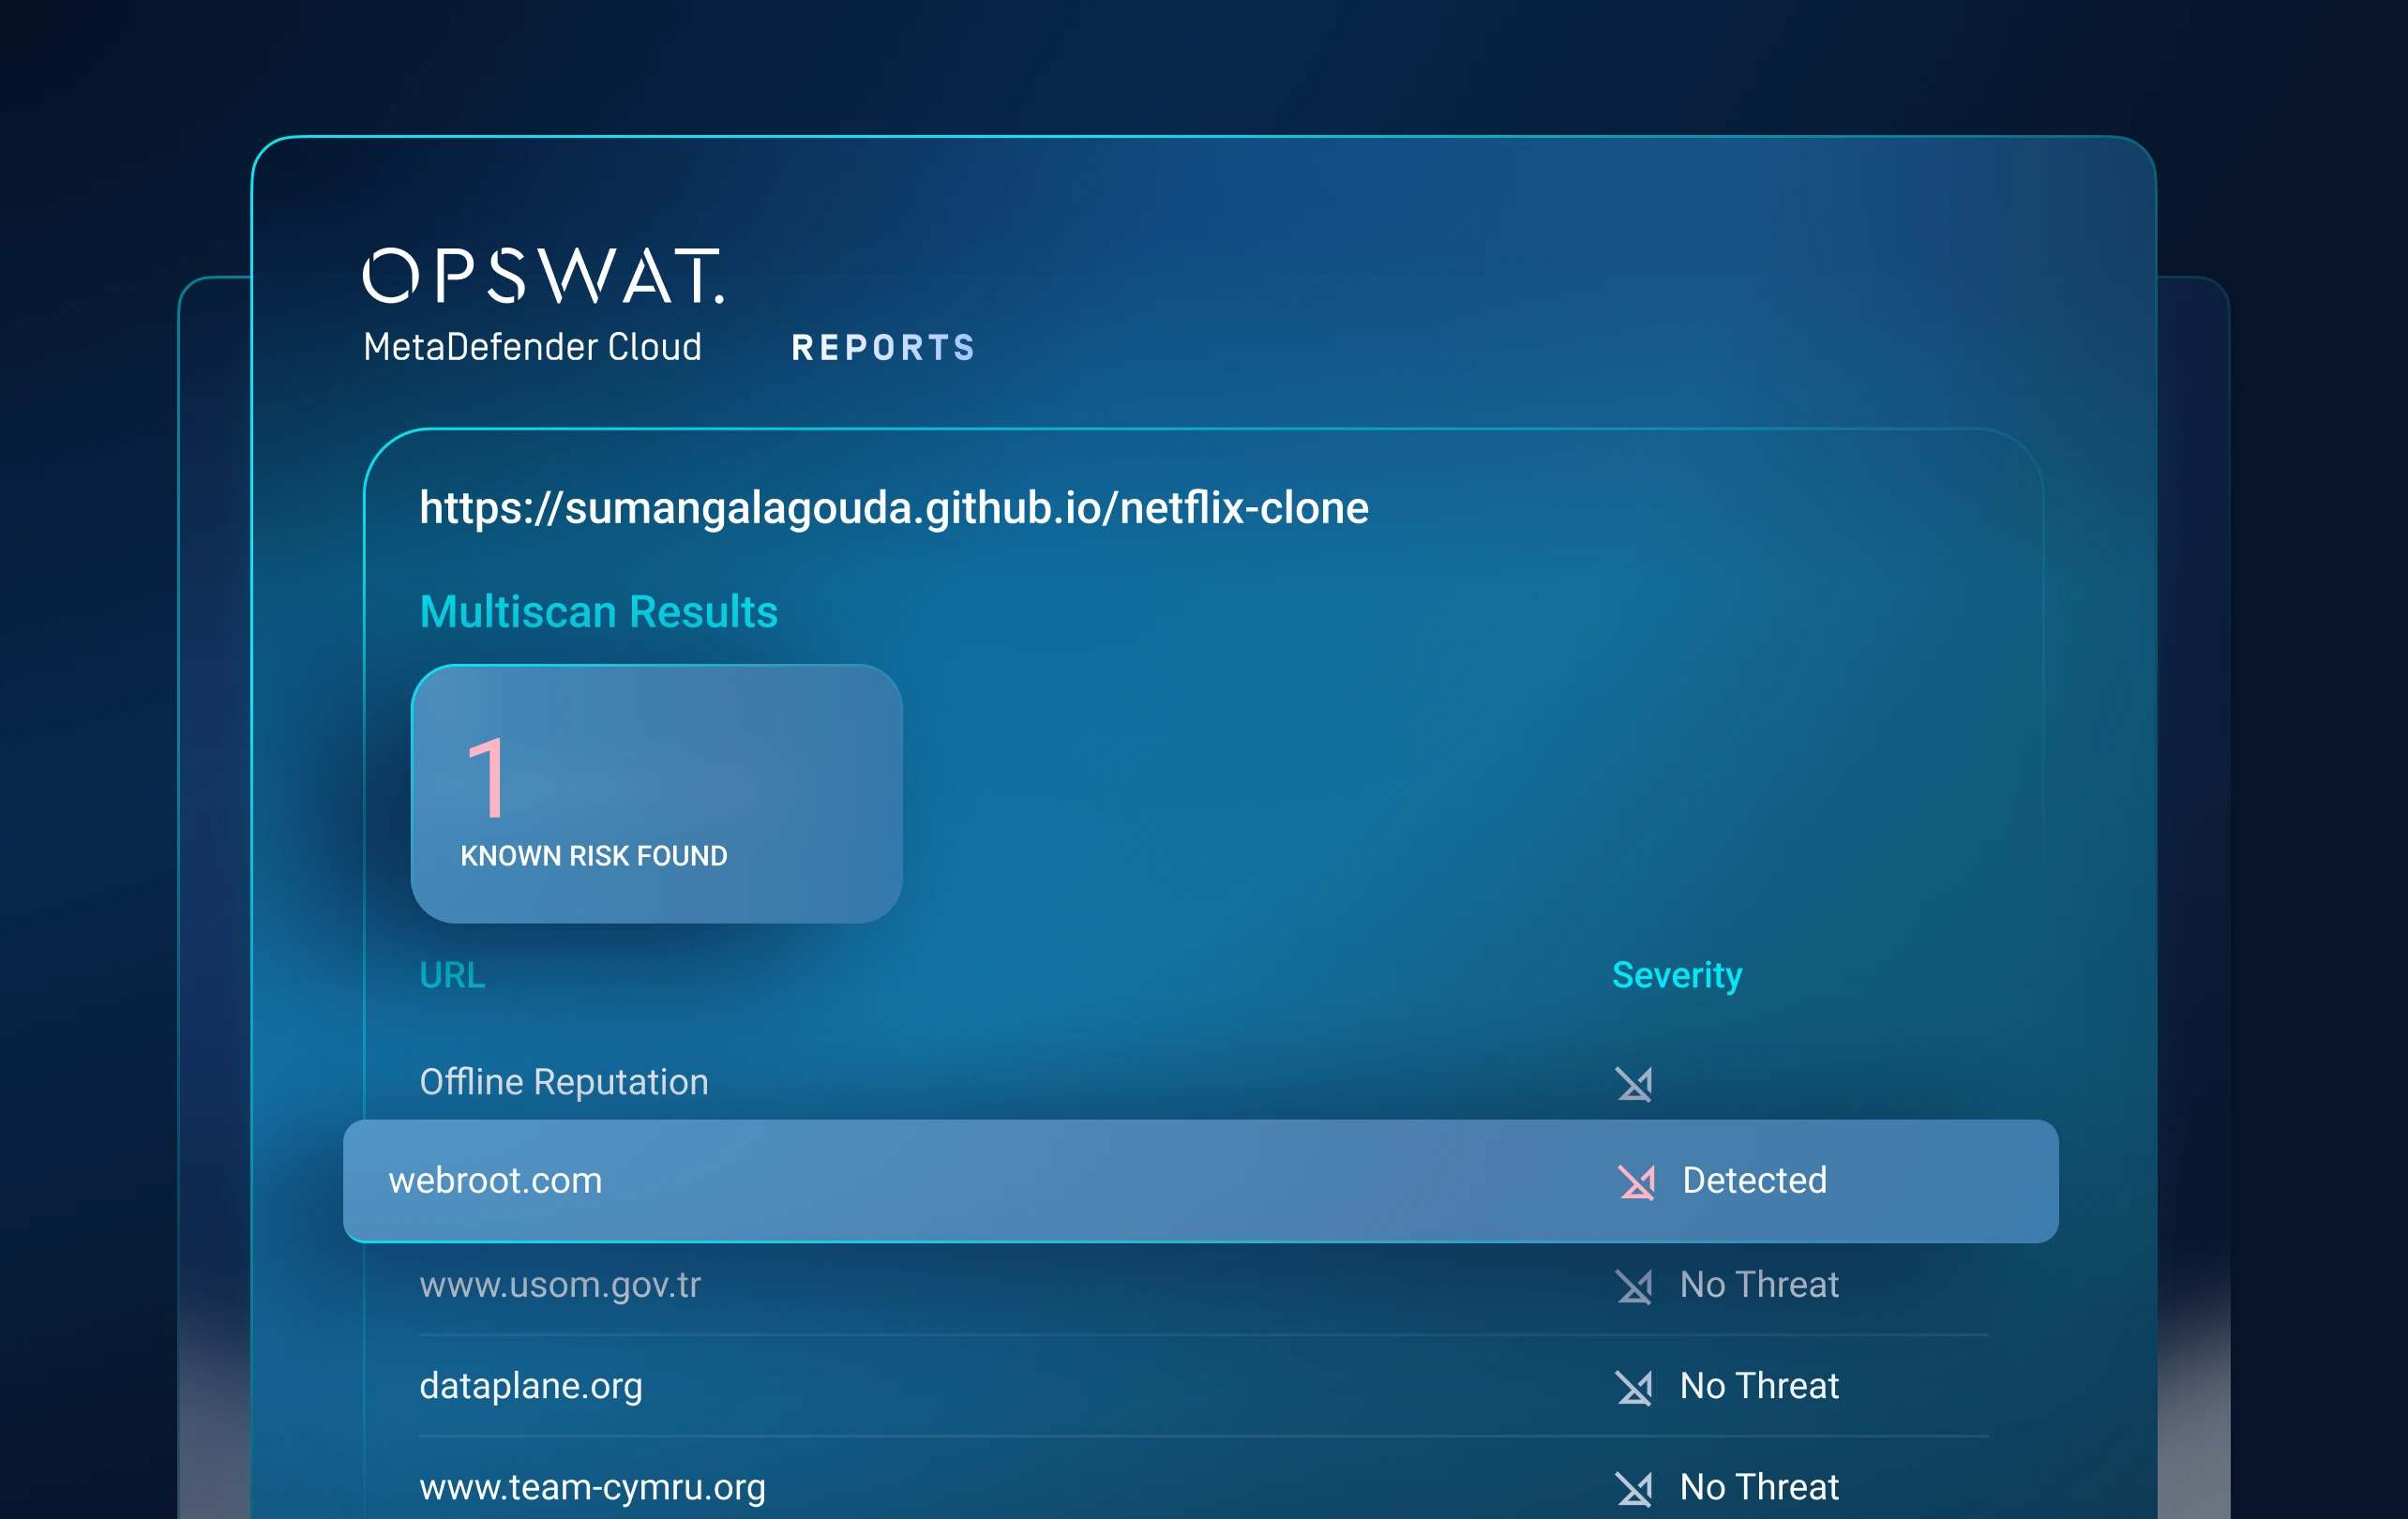Click the pink detected icon for webroot.com
This screenshot has height=1519, width=2408.
click(1636, 1182)
